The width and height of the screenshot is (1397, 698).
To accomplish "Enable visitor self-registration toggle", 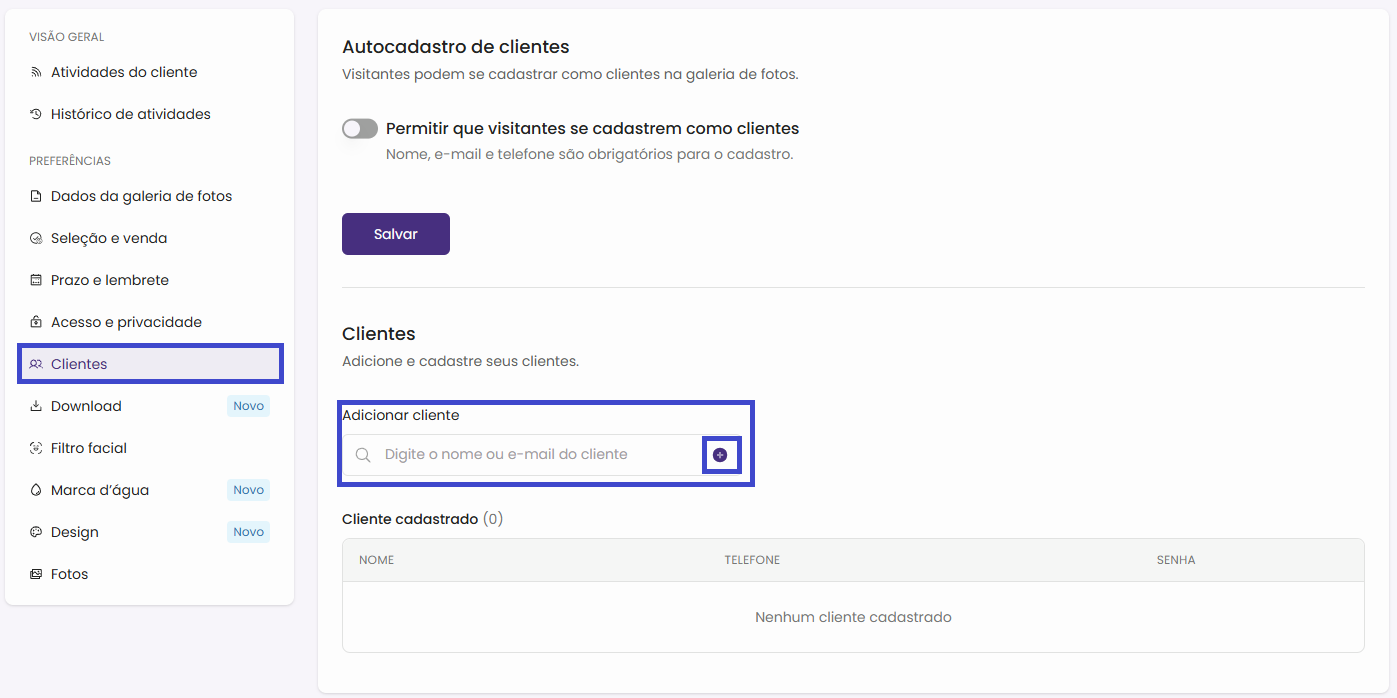I will [360, 129].
